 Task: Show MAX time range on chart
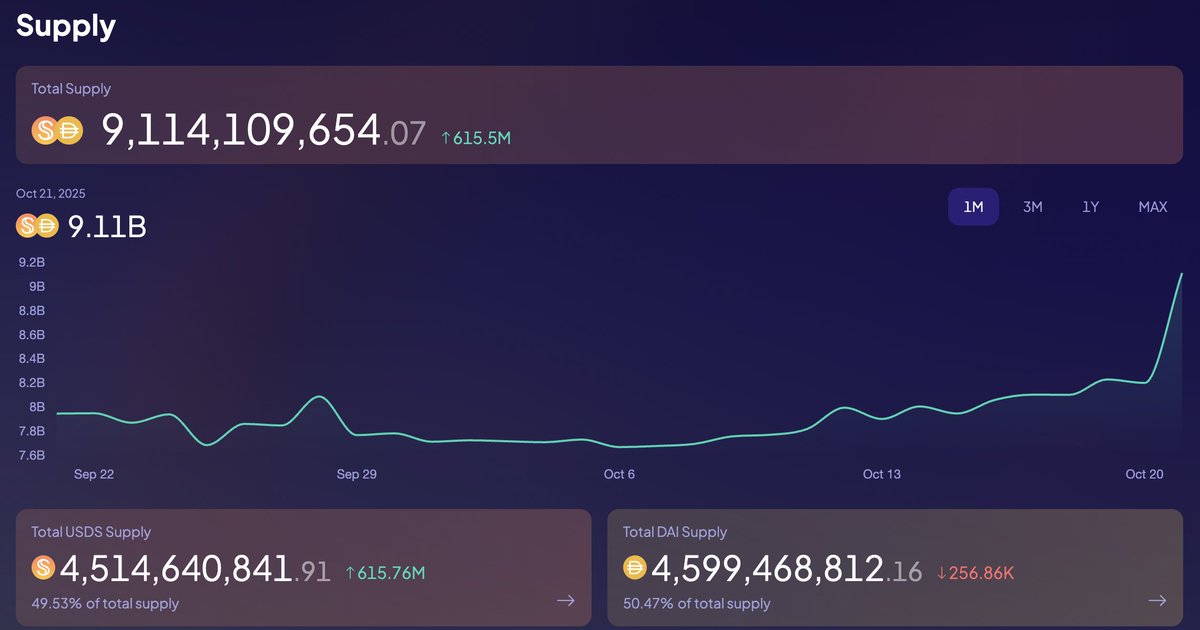click(x=1152, y=207)
